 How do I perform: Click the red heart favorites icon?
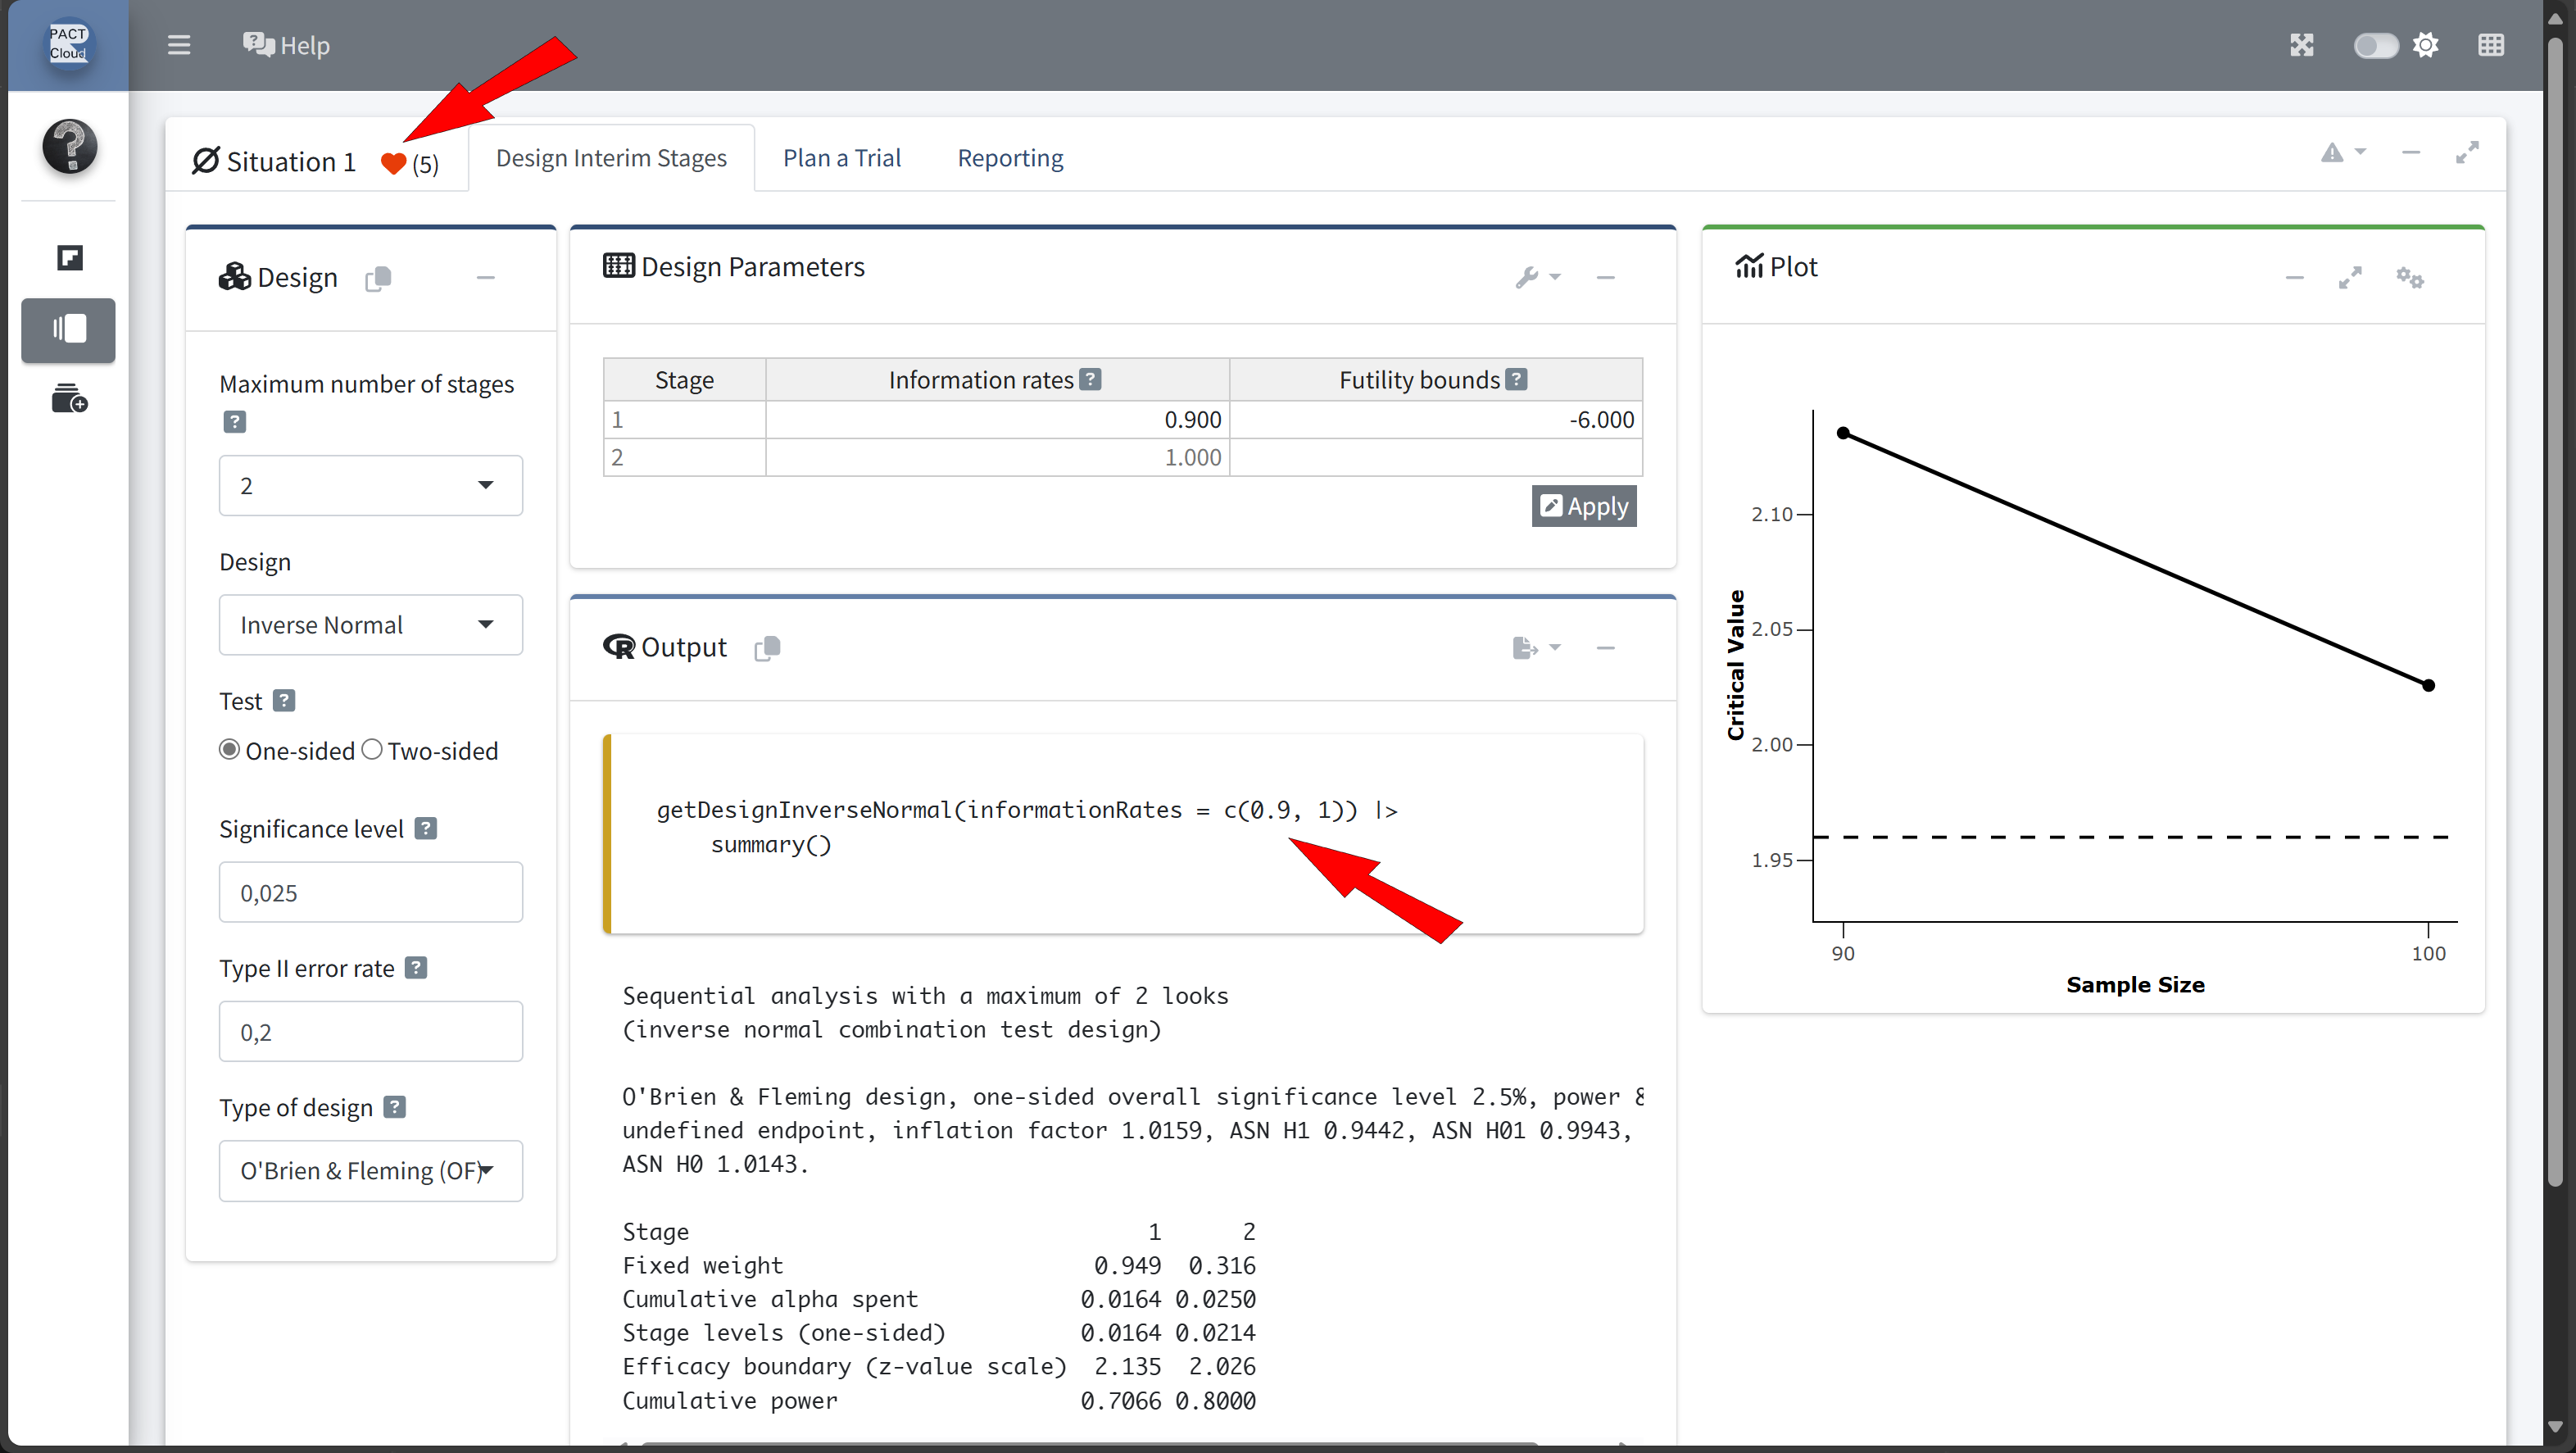pos(393,163)
